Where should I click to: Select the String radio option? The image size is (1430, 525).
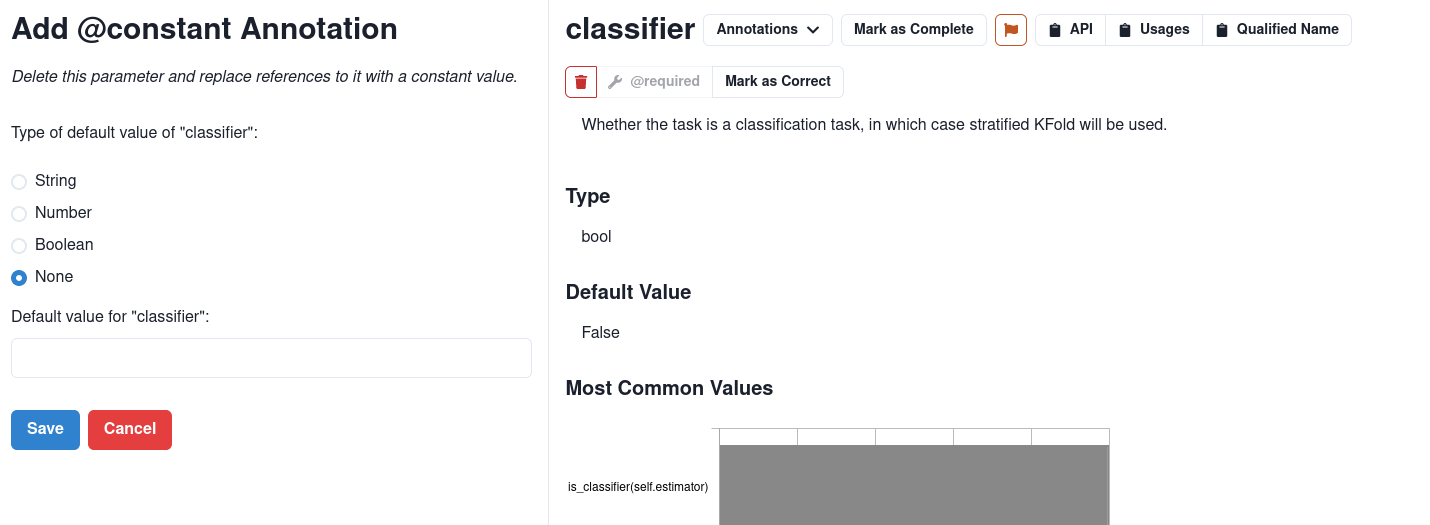19,182
